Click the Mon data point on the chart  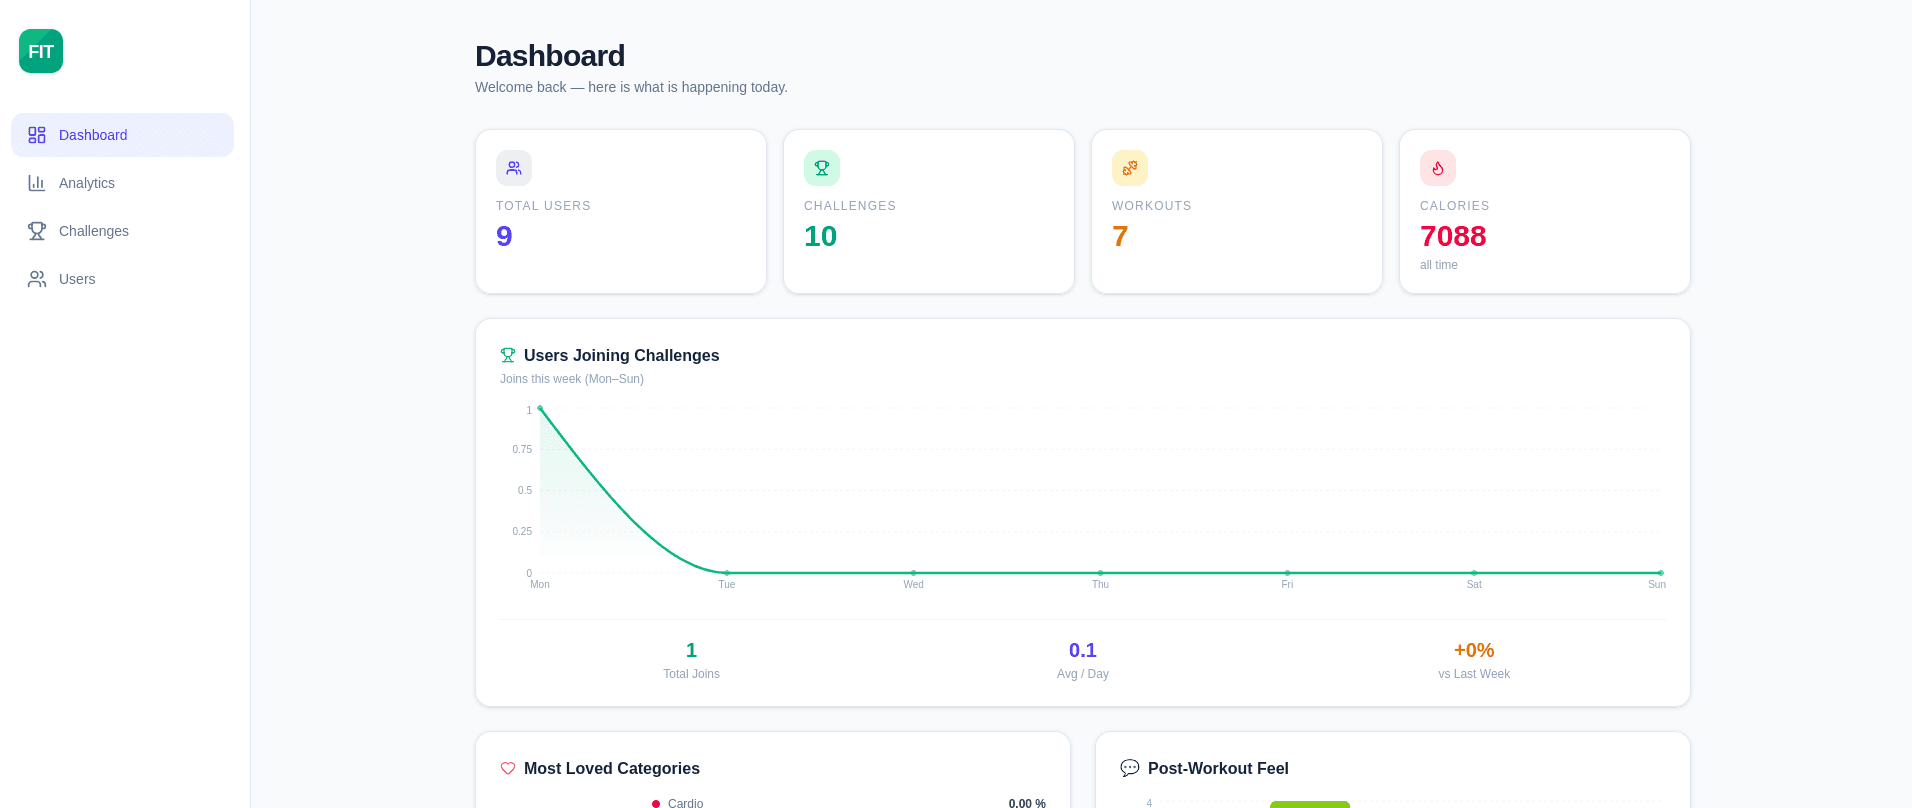(x=540, y=408)
